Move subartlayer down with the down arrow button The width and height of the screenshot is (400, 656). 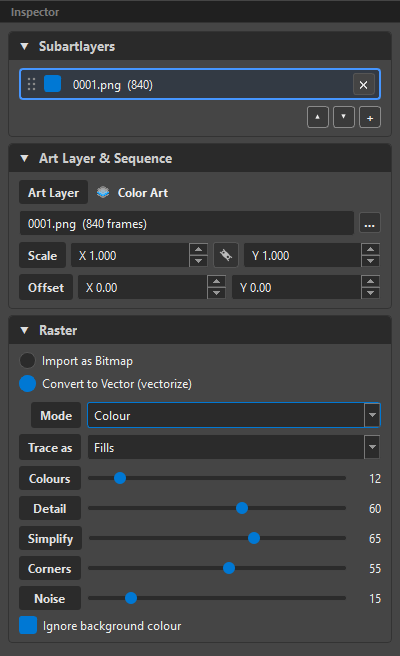tap(344, 117)
